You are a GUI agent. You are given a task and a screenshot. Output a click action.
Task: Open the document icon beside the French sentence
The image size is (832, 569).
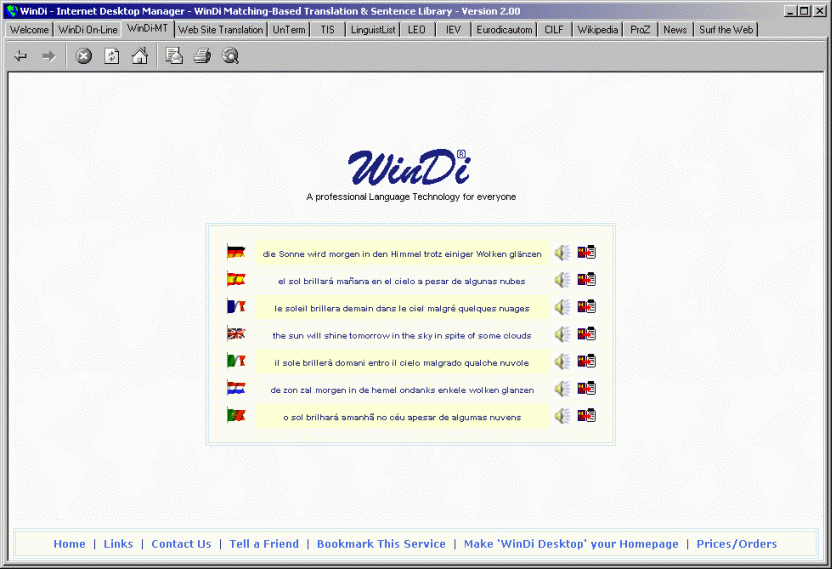click(x=587, y=307)
